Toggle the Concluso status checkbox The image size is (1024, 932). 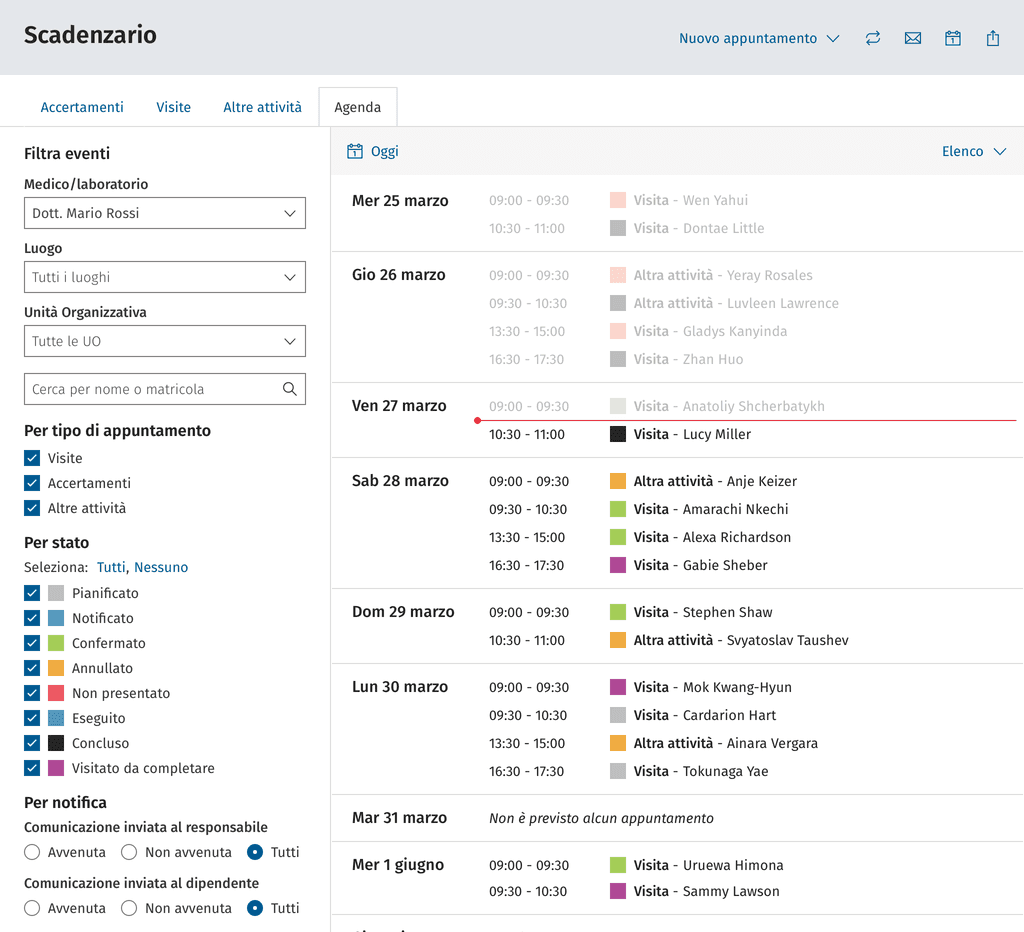tap(32, 743)
